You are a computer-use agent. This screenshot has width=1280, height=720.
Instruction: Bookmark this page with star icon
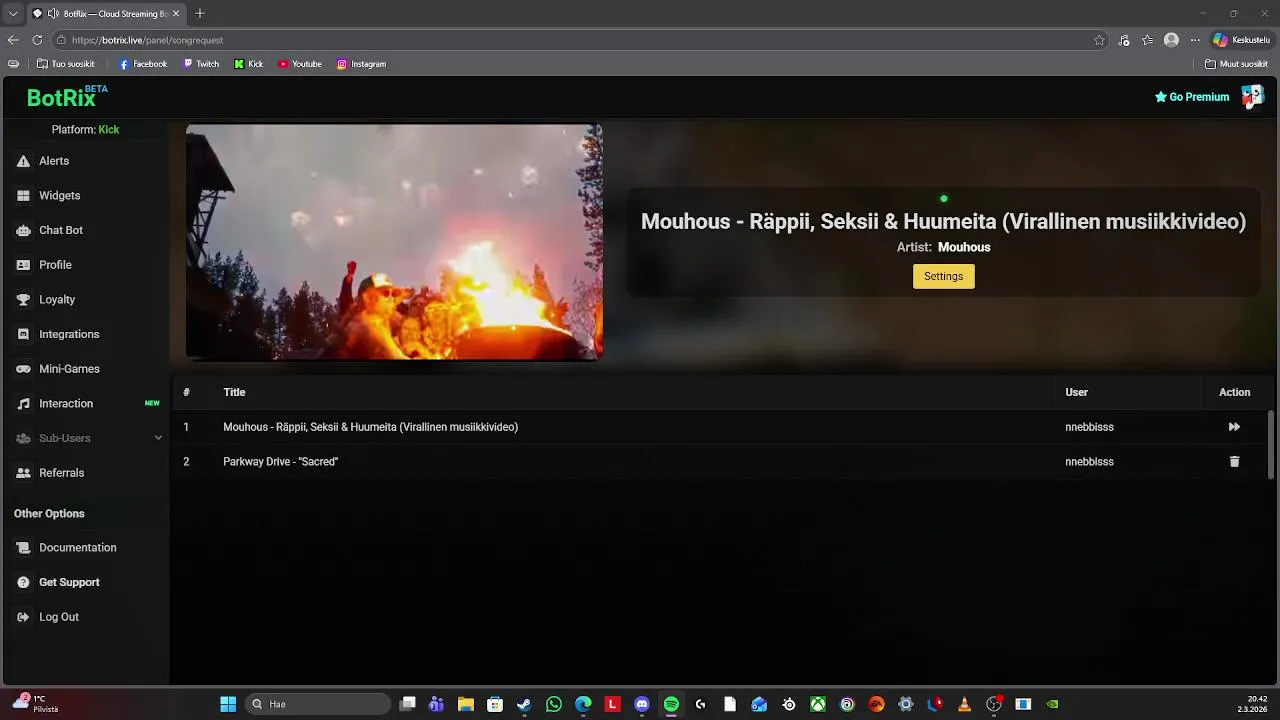(x=1099, y=40)
